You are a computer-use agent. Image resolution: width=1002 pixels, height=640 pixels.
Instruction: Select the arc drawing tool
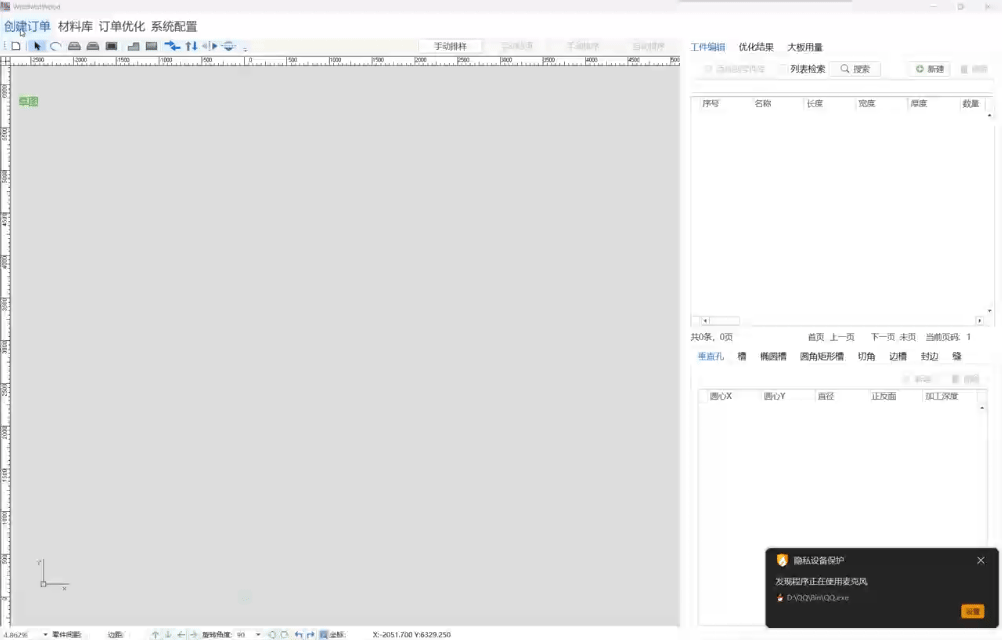[56, 46]
